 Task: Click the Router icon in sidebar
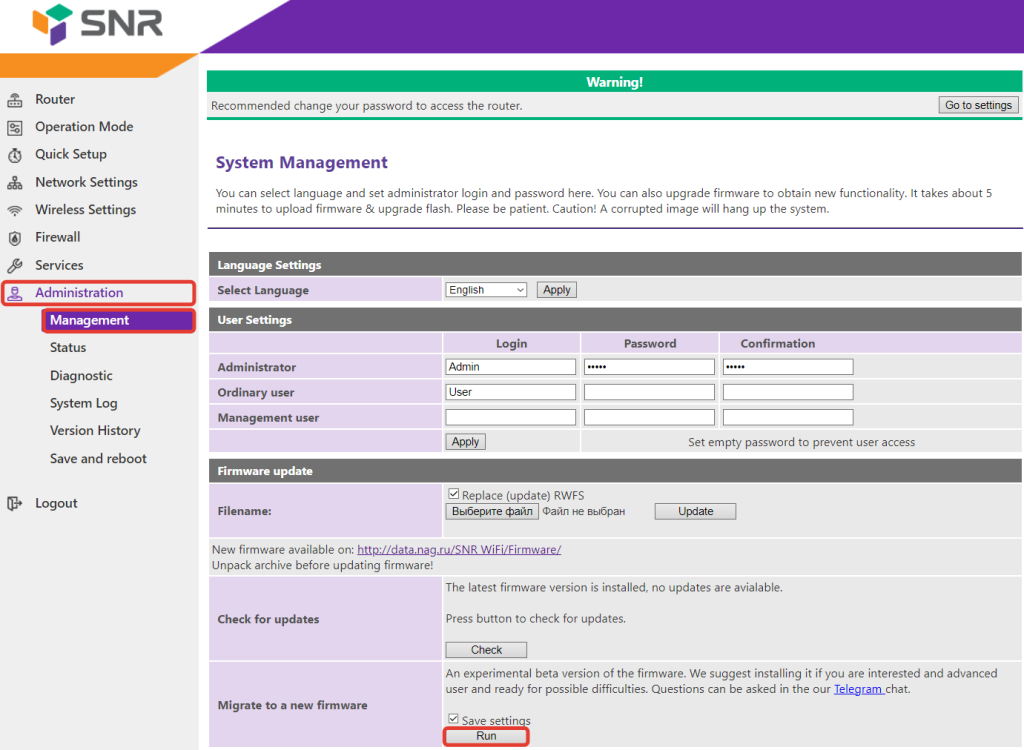14,100
